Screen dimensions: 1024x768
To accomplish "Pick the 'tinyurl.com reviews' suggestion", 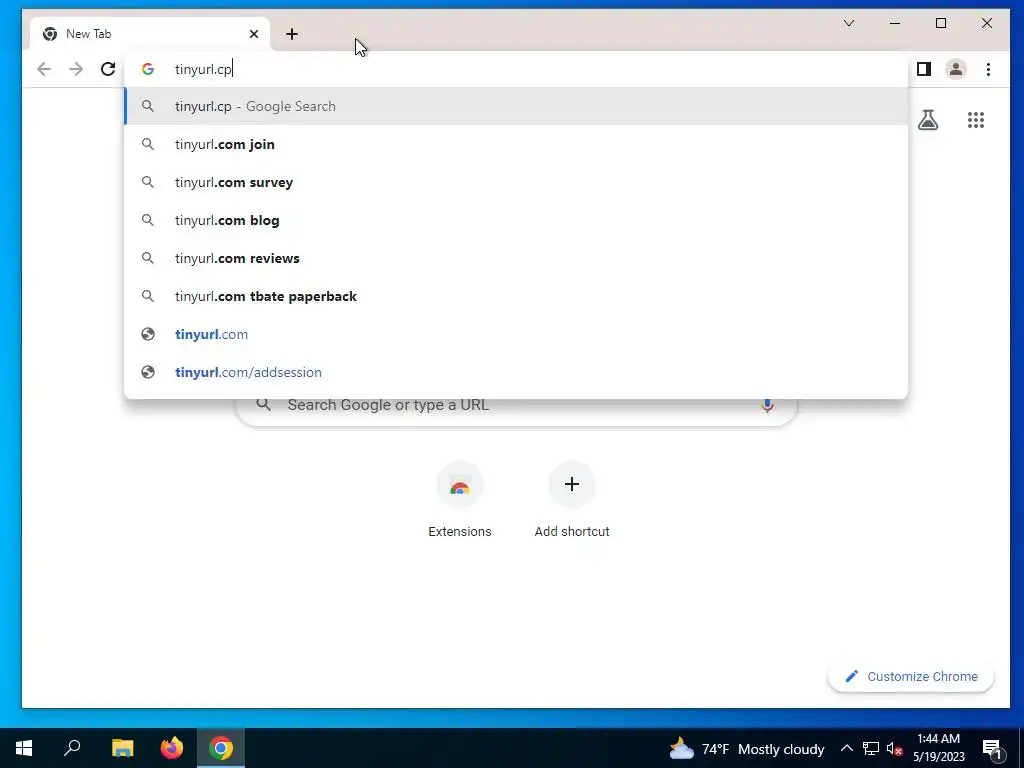I will [x=516, y=258].
